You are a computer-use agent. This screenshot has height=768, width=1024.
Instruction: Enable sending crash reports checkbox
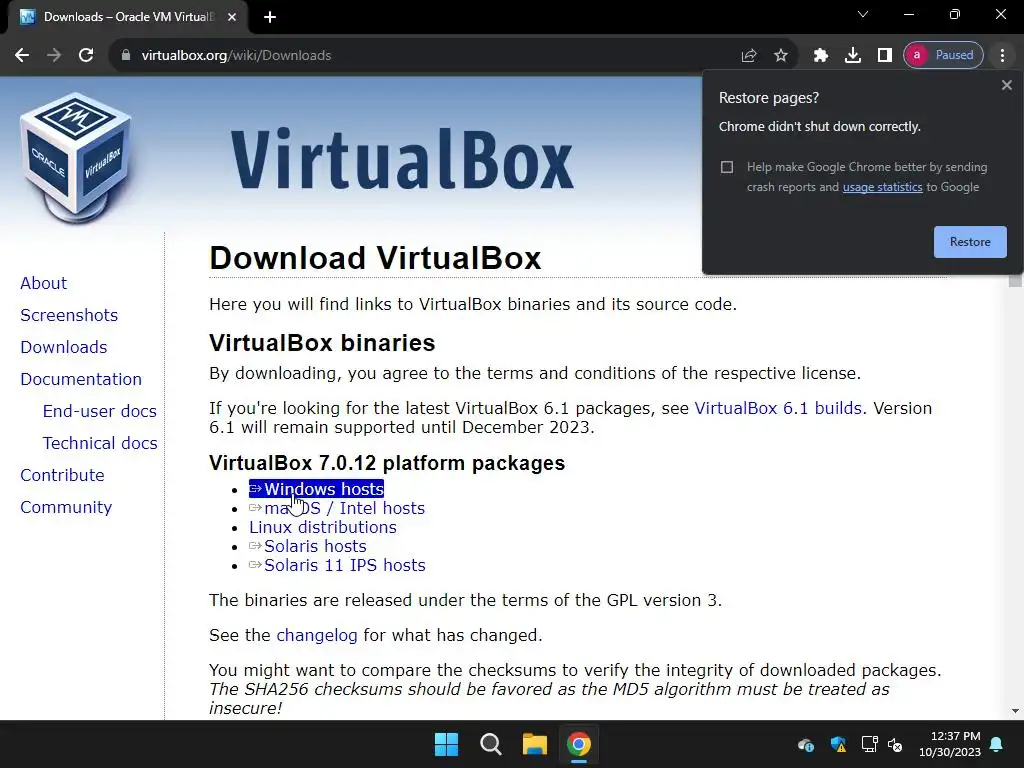click(727, 167)
